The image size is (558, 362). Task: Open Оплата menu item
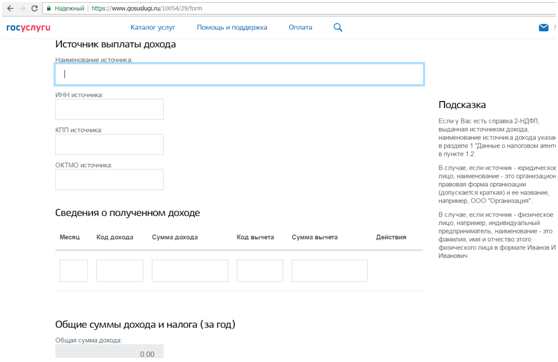point(300,27)
